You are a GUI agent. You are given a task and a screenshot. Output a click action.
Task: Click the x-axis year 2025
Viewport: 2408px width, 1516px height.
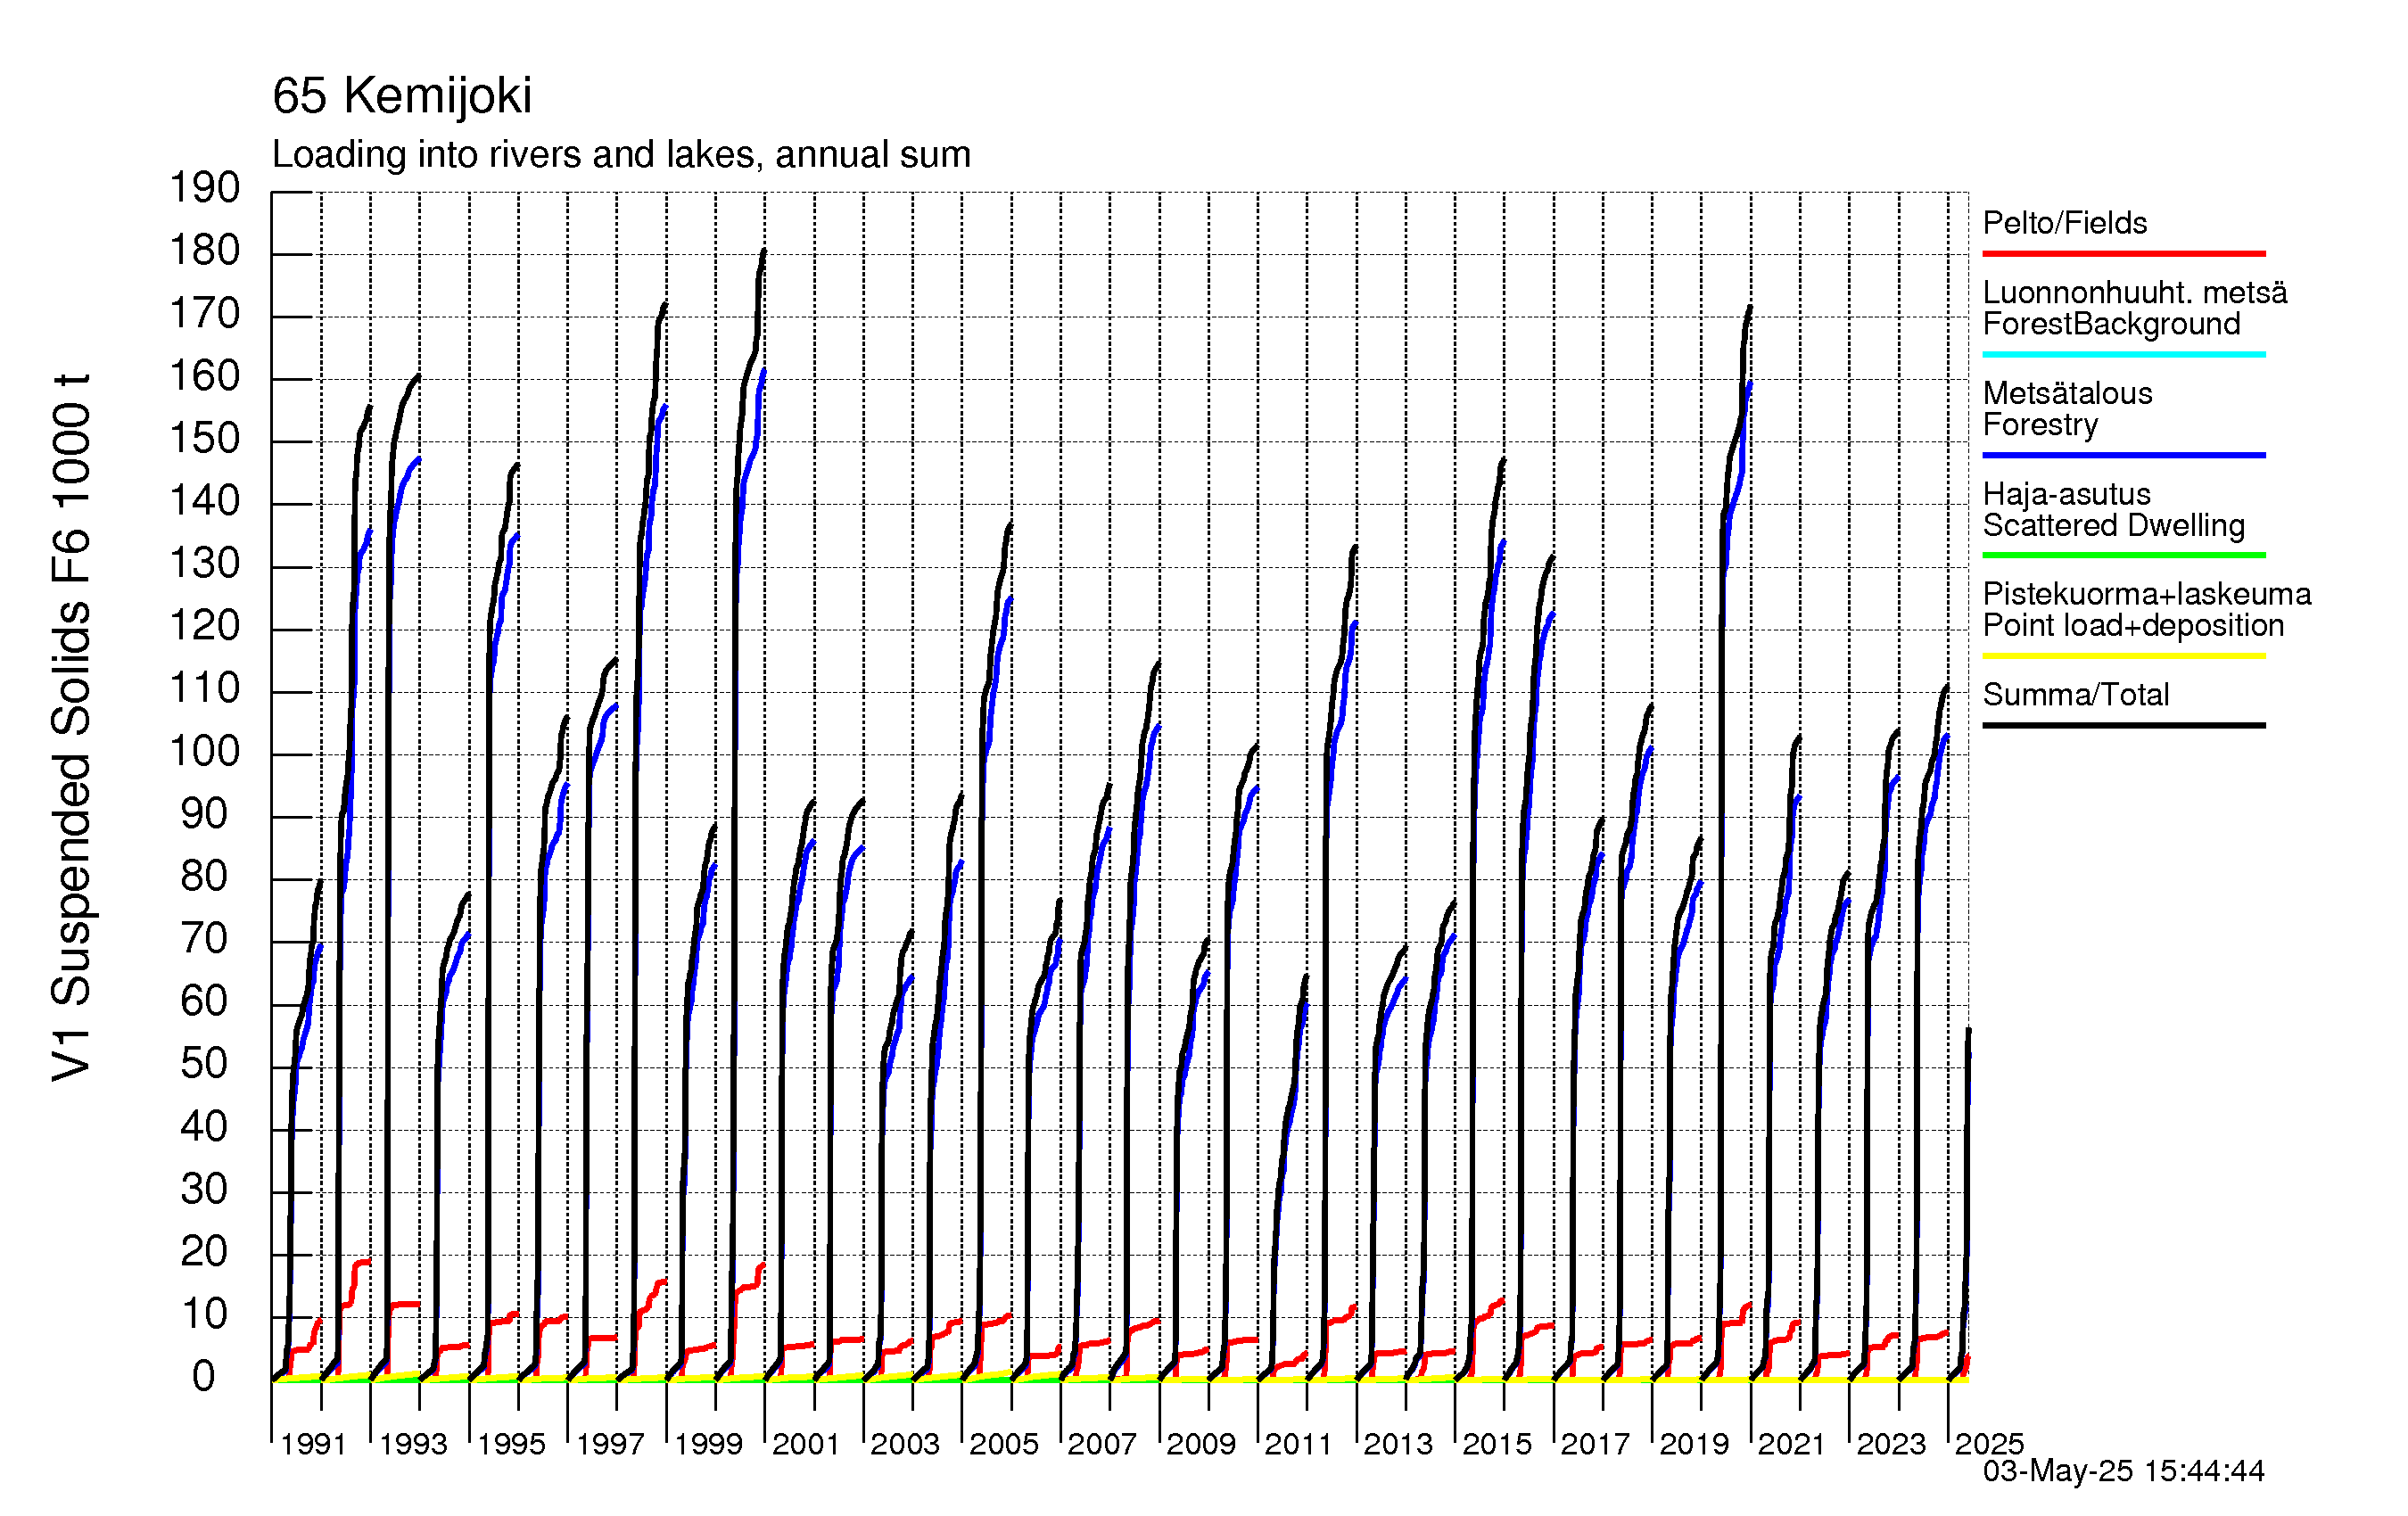click(x=1989, y=1445)
